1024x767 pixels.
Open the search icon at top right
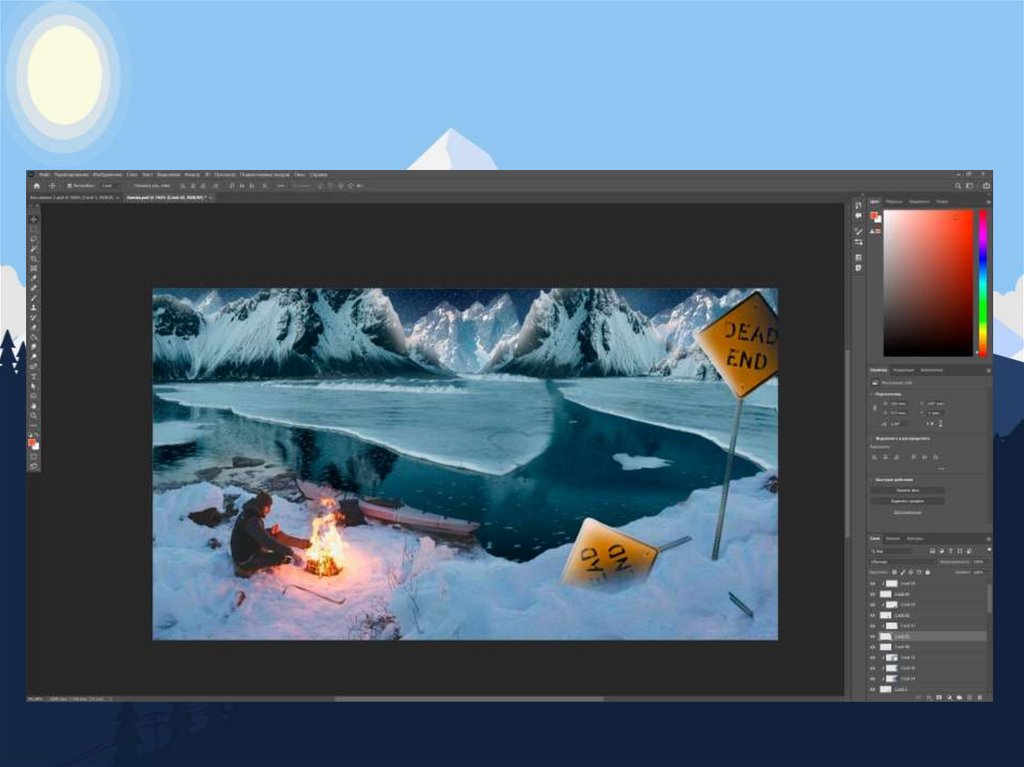[958, 186]
